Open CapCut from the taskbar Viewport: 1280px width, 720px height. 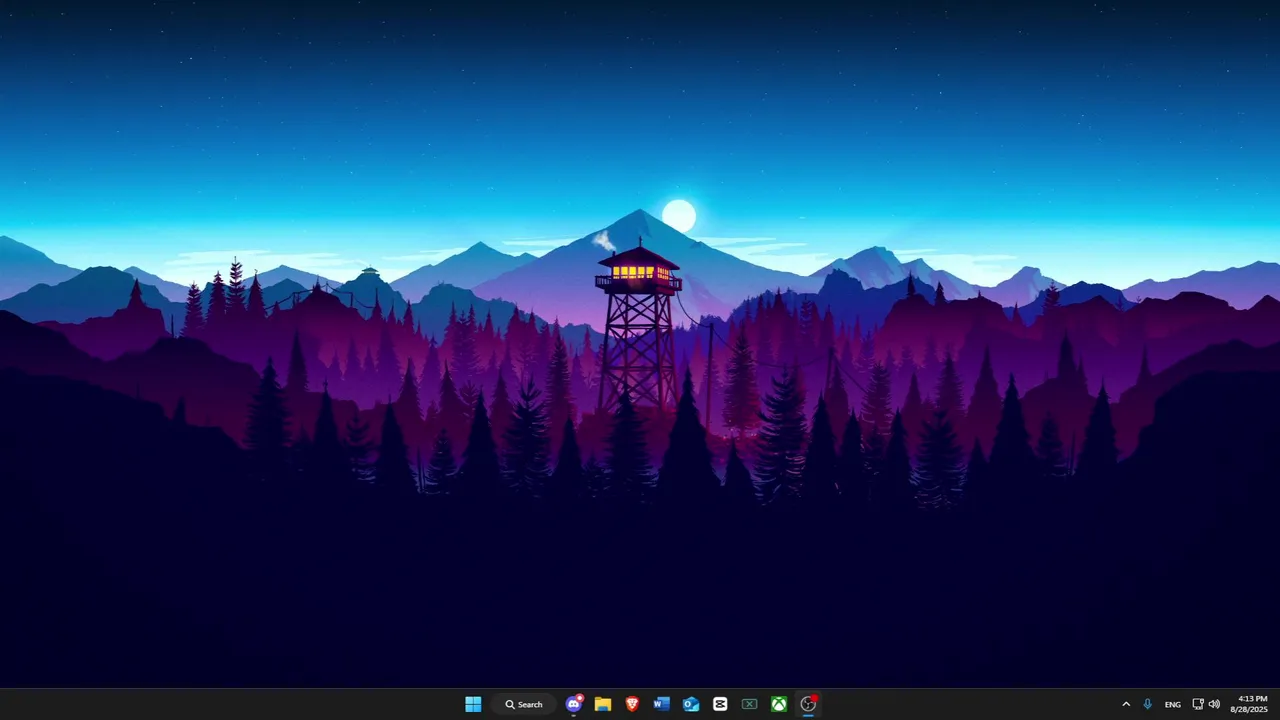coord(720,704)
